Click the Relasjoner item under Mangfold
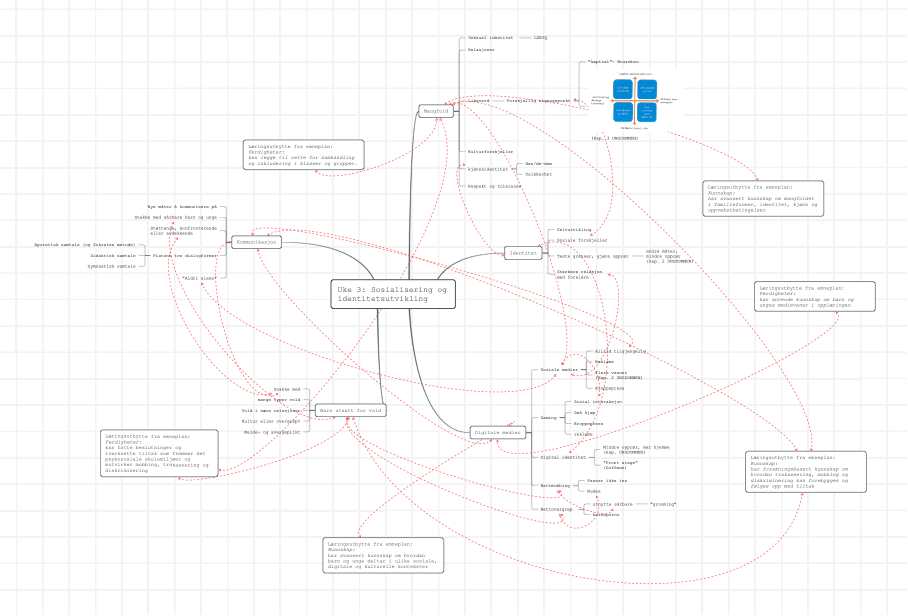 click(x=481, y=50)
